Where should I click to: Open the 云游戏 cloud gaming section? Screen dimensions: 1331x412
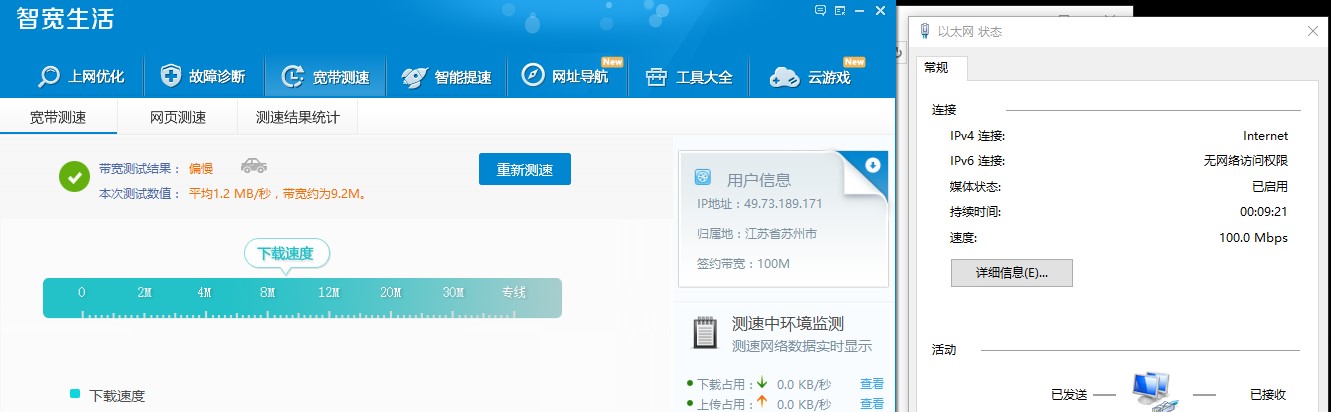pos(812,77)
